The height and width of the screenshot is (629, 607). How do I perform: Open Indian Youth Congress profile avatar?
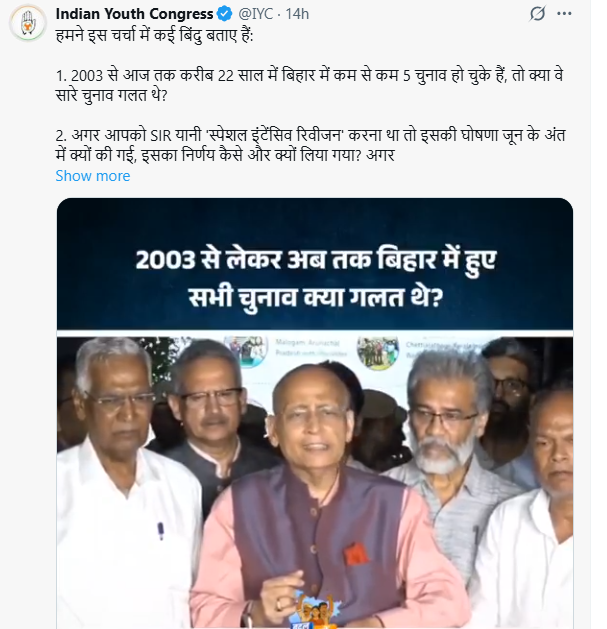[x=28, y=22]
